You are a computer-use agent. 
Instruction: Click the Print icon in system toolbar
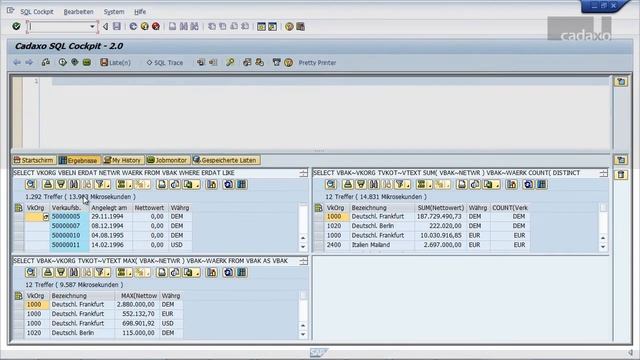click(173, 27)
